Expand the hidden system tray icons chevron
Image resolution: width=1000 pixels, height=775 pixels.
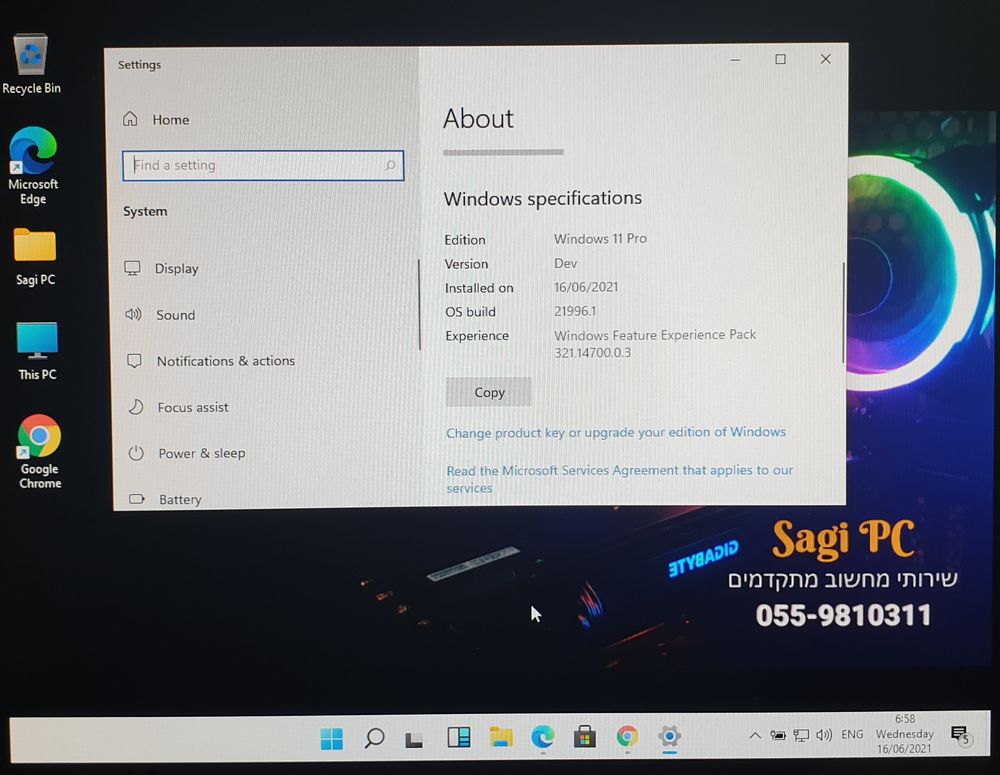[754, 736]
